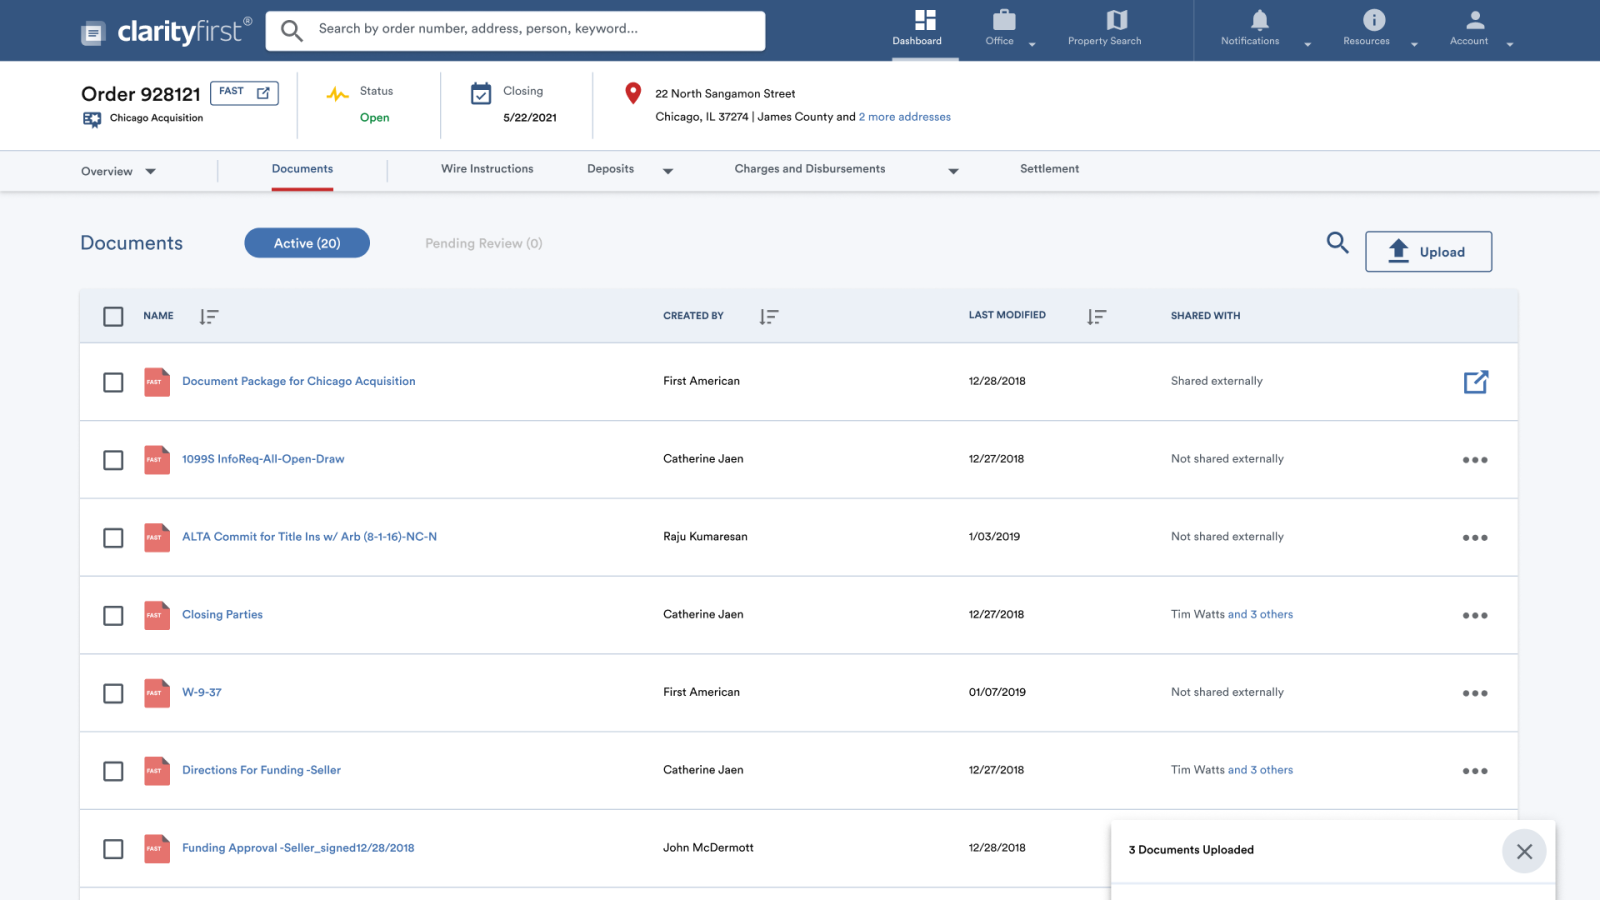Expand the Charges and Disbursements dropdown
The height and width of the screenshot is (900, 1600).
pos(954,171)
